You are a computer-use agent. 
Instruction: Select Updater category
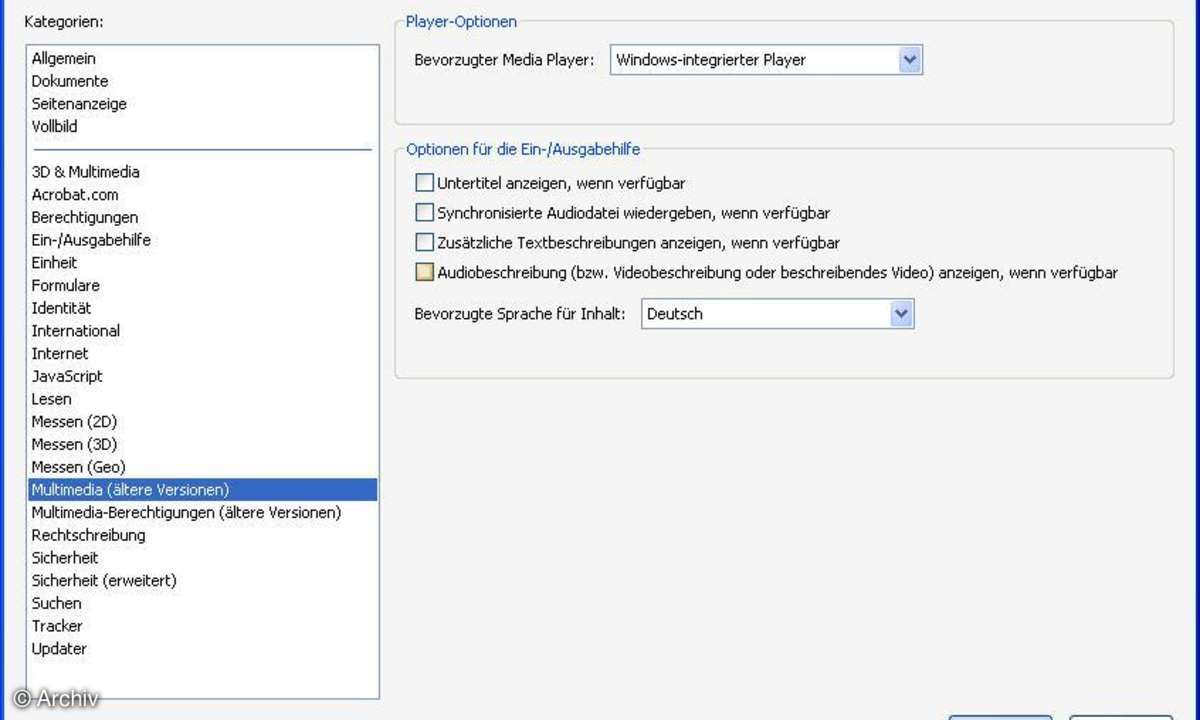click(59, 649)
